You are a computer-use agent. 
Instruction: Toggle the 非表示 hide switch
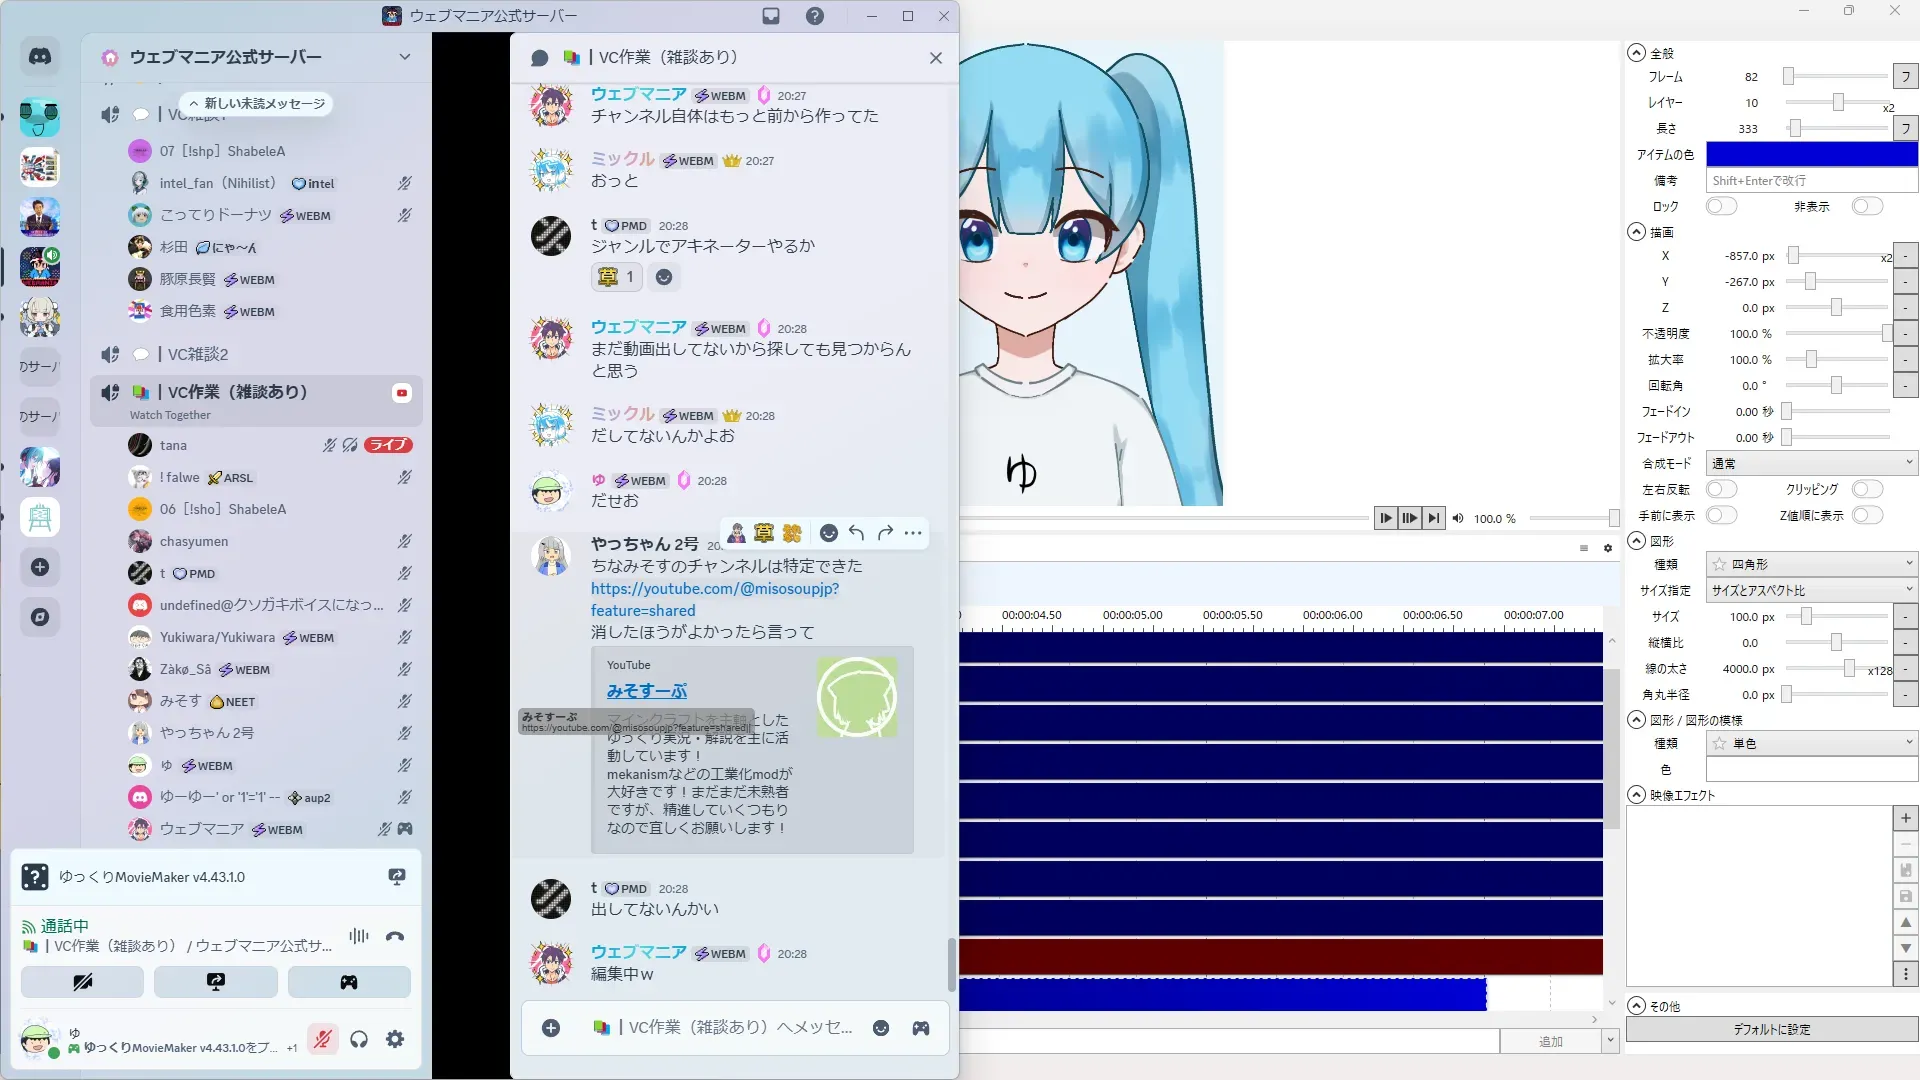pos(1866,206)
